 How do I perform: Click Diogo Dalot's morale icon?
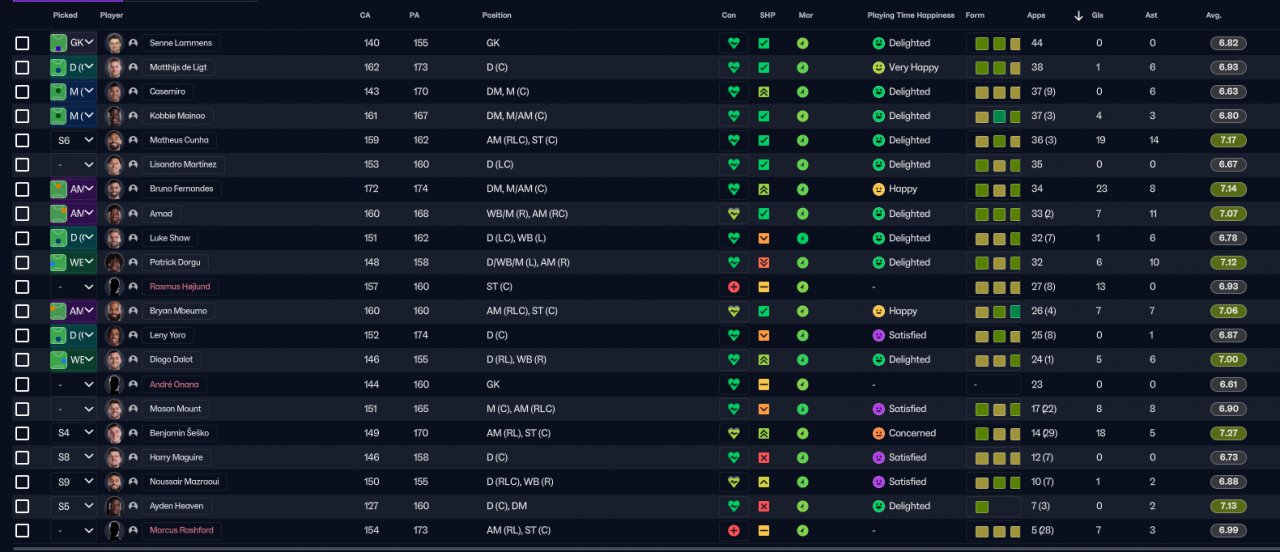802,360
